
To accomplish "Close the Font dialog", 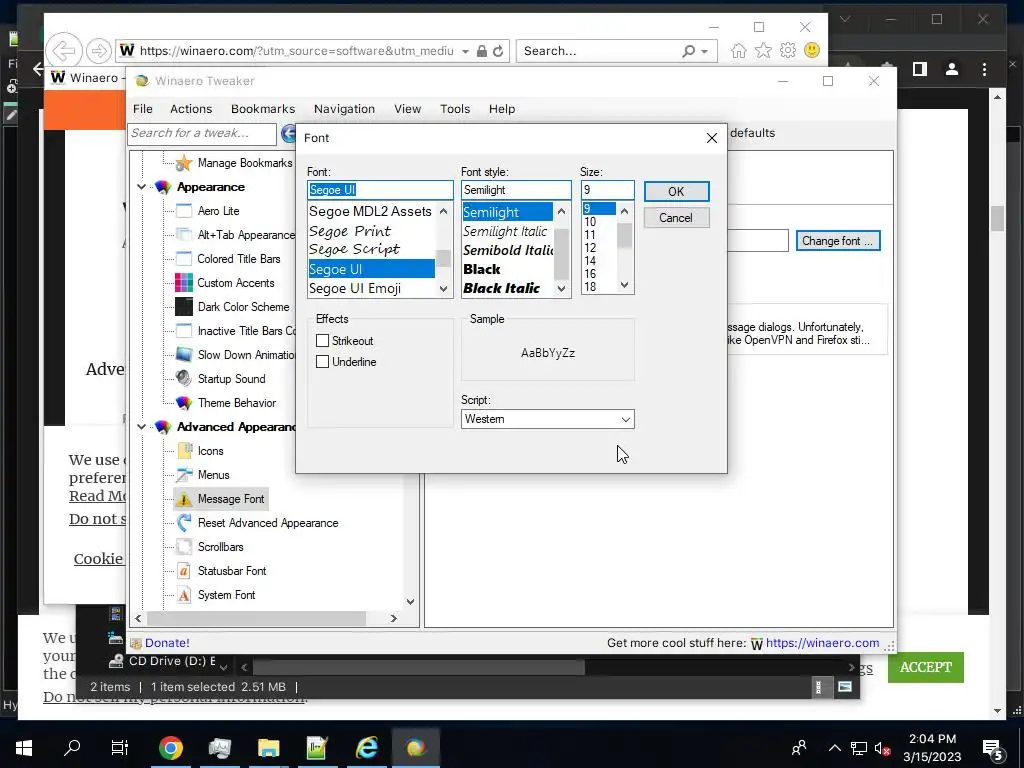I will pos(712,138).
